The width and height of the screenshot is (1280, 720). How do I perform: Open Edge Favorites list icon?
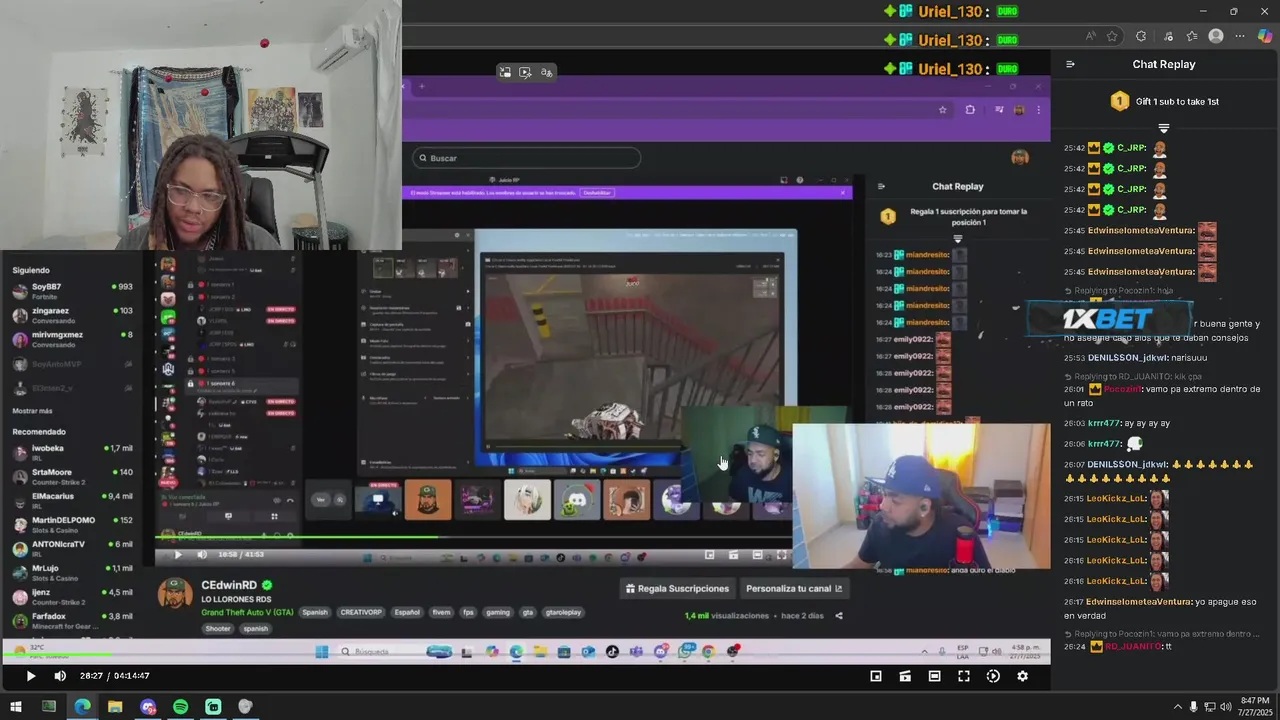(1191, 36)
